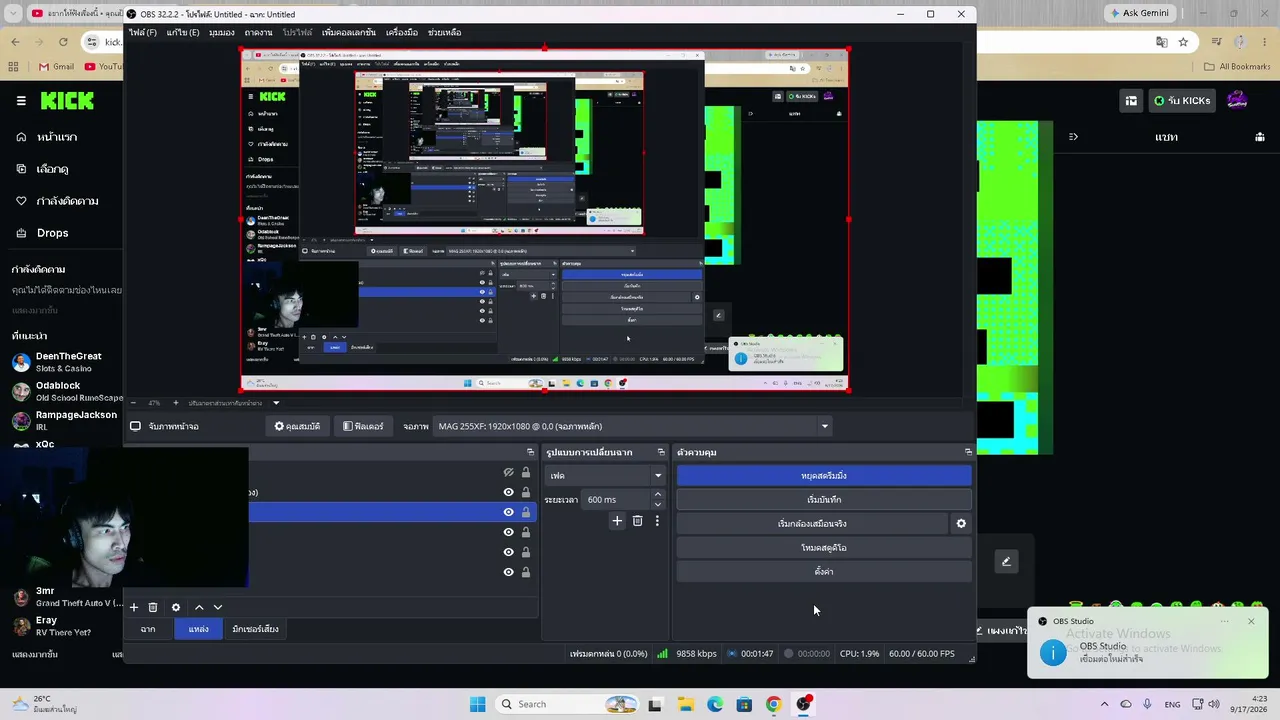Click the เริ่มบันทึก start recording button
Viewport: 1280px width, 720px height.
[x=824, y=499]
